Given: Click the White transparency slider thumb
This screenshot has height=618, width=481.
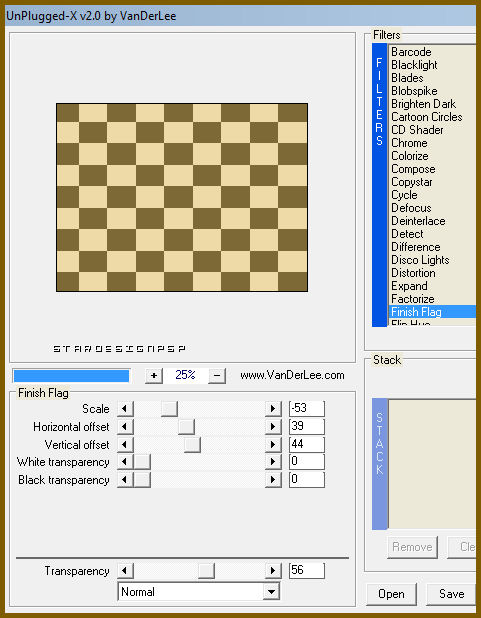Looking at the screenshot, I should click(x=142, y=462).
